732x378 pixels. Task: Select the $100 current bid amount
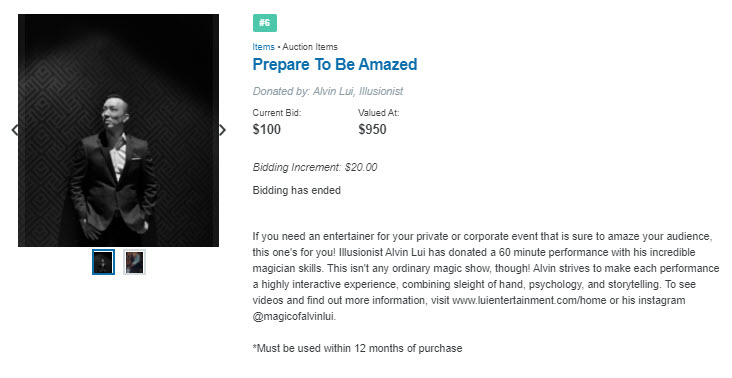point(267,129)
